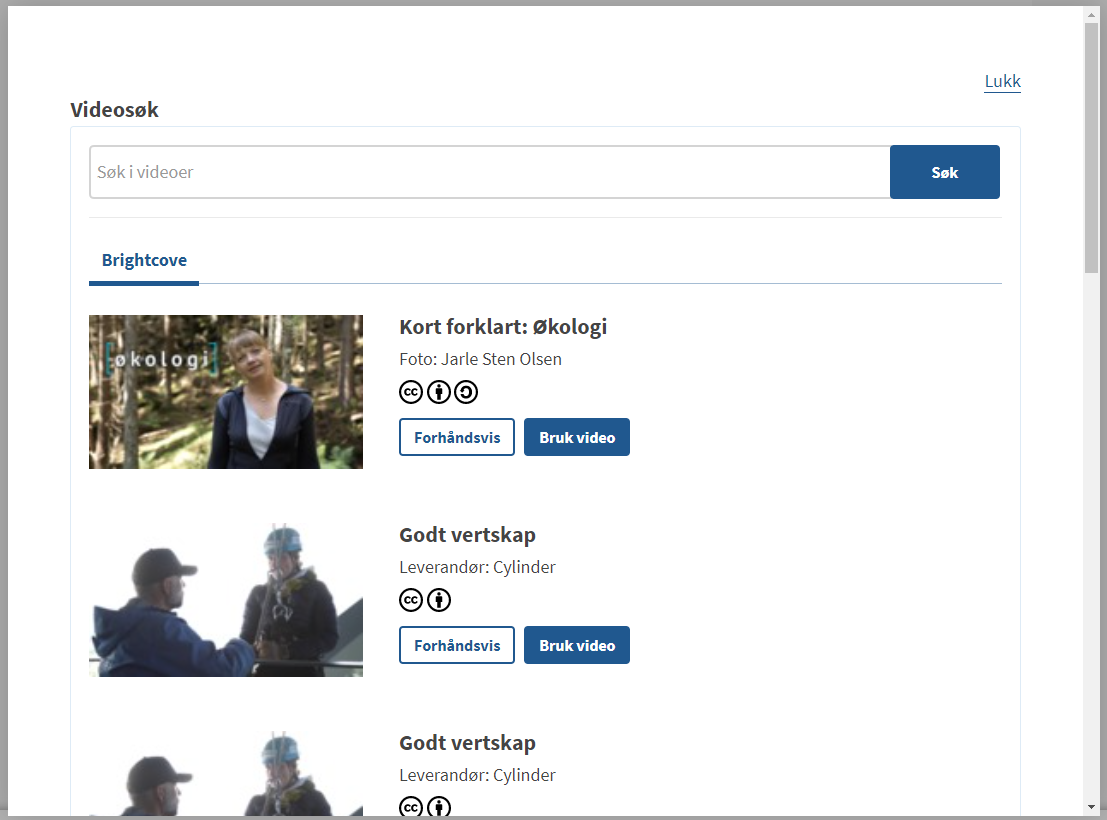Click the attribution person icon under Kort forklart: Økologi

[438, 392]
